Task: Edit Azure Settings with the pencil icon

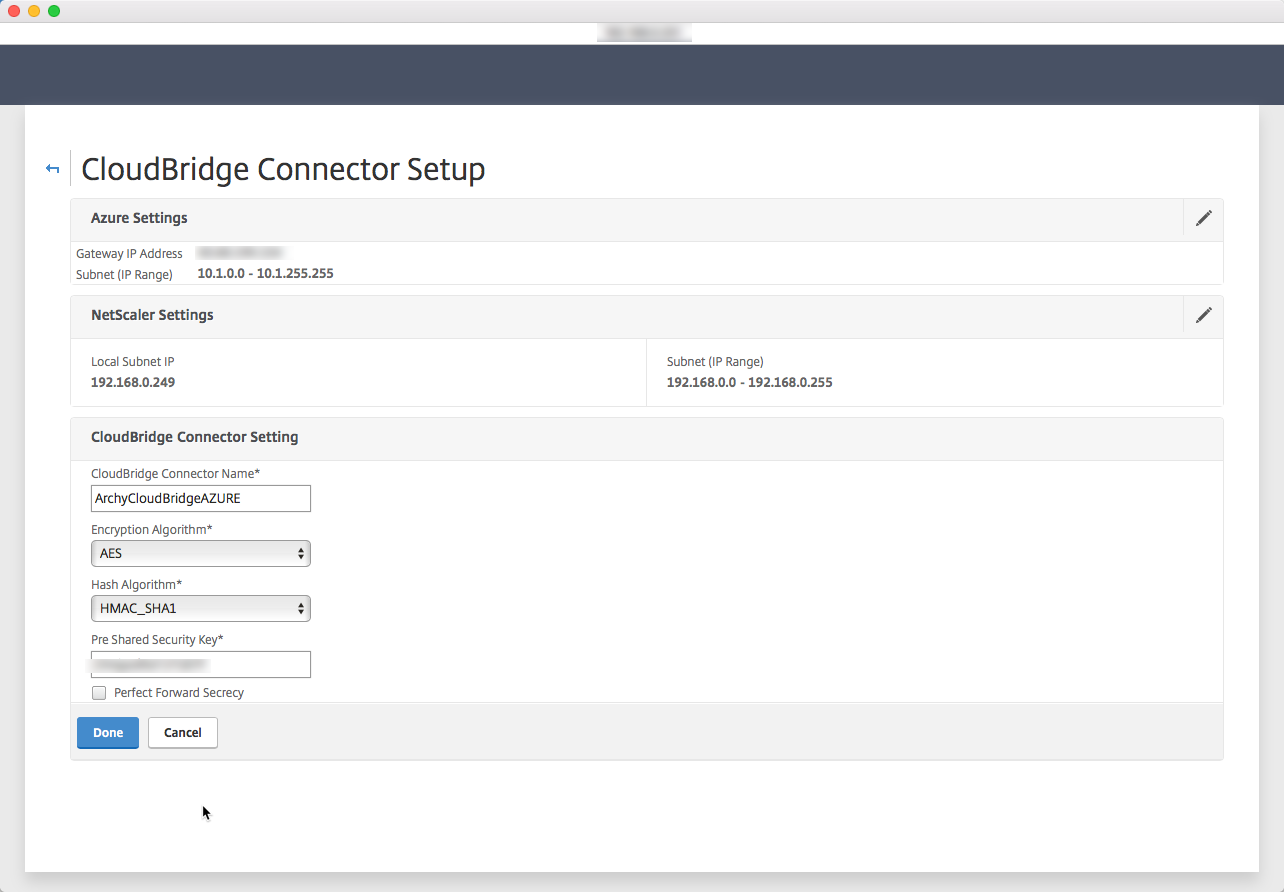Action: tap(1203, 218)
